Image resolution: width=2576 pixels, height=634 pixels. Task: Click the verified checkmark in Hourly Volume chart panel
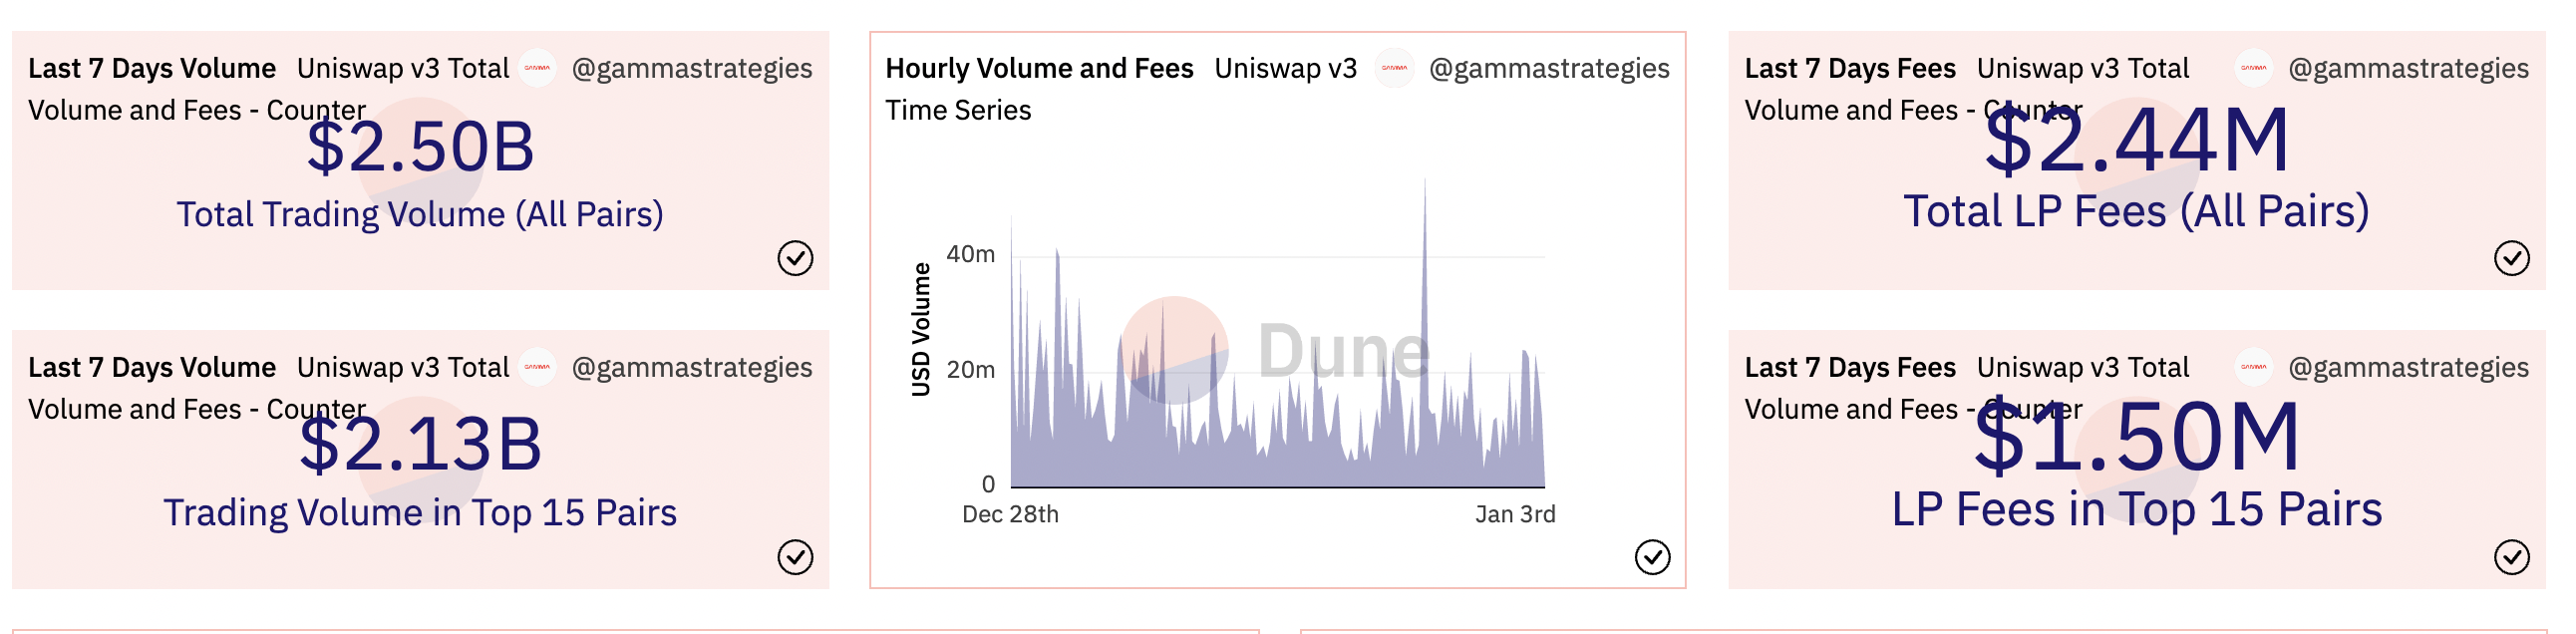click(x=1652, y=557)
